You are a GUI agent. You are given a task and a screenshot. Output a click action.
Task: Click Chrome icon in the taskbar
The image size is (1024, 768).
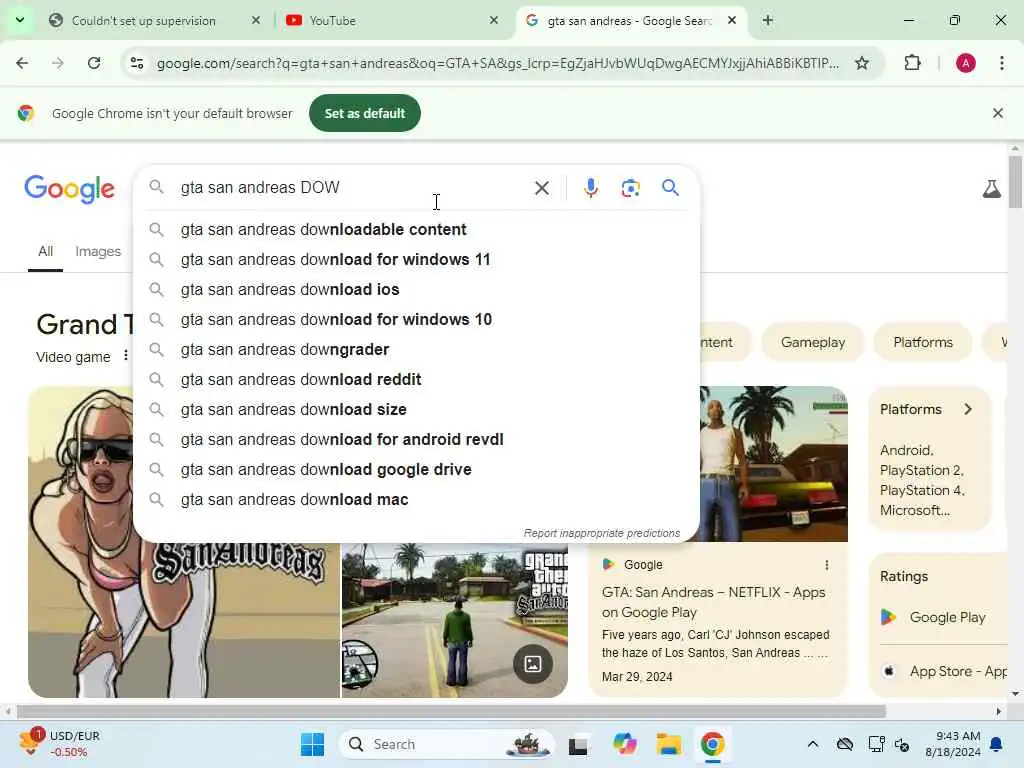click(712, 744)
